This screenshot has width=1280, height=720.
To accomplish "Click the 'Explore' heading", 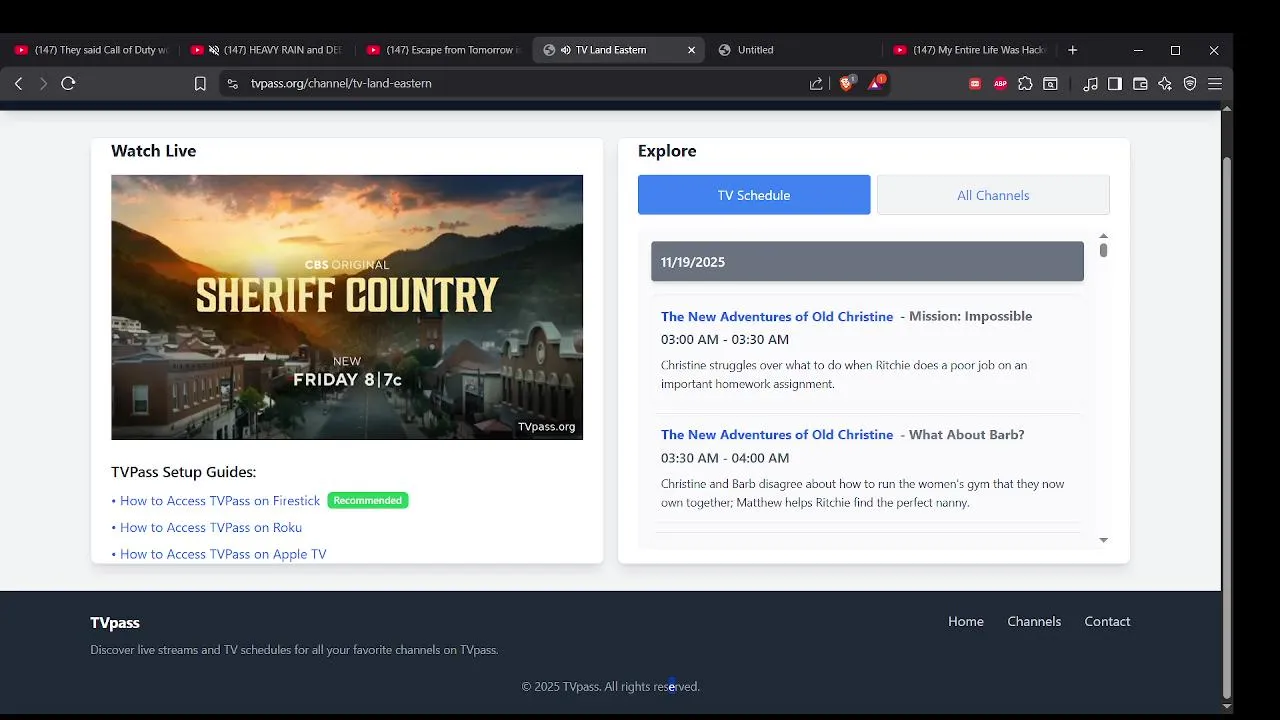I will [667, 151].
